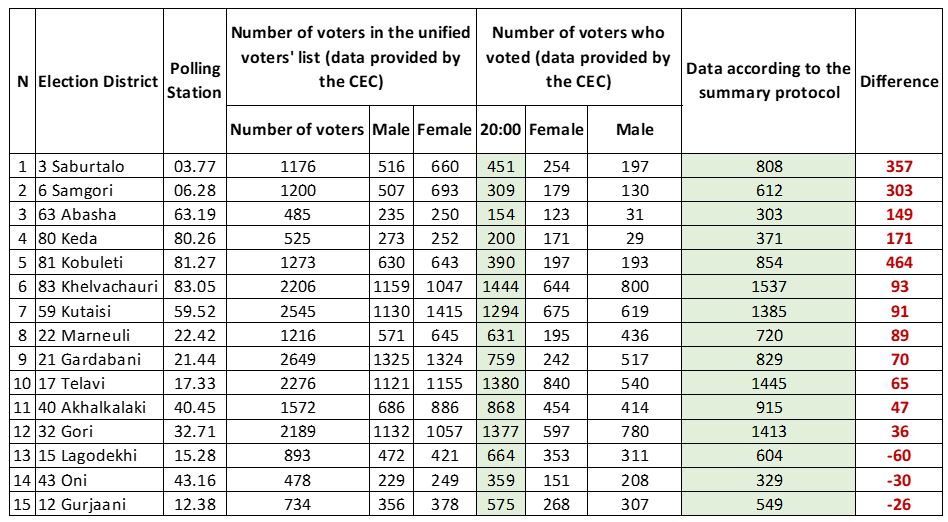Screen dimensions: 948x522
Task: Select the 3 Saburtalo district cell
Action: (x=99, y=166)
